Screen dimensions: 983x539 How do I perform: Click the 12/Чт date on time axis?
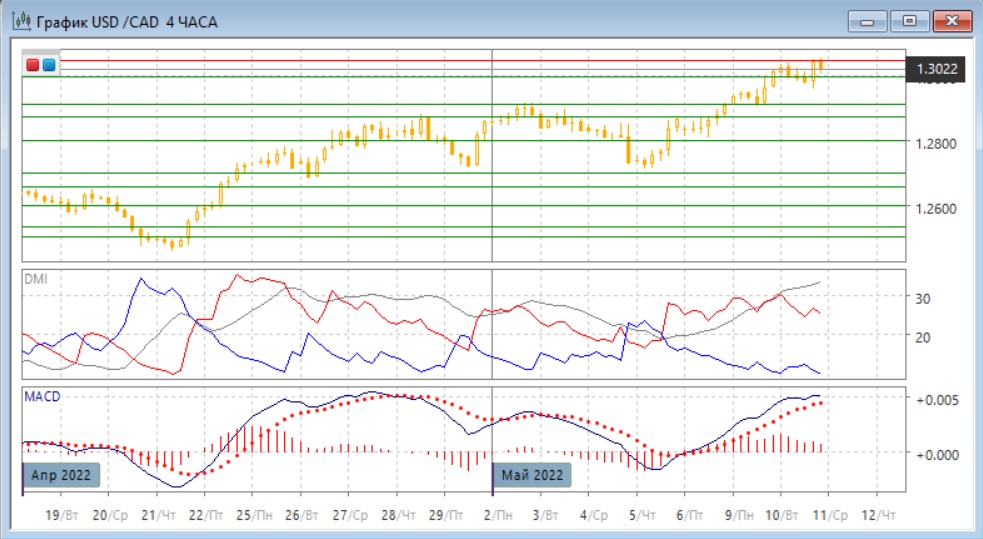877,514
